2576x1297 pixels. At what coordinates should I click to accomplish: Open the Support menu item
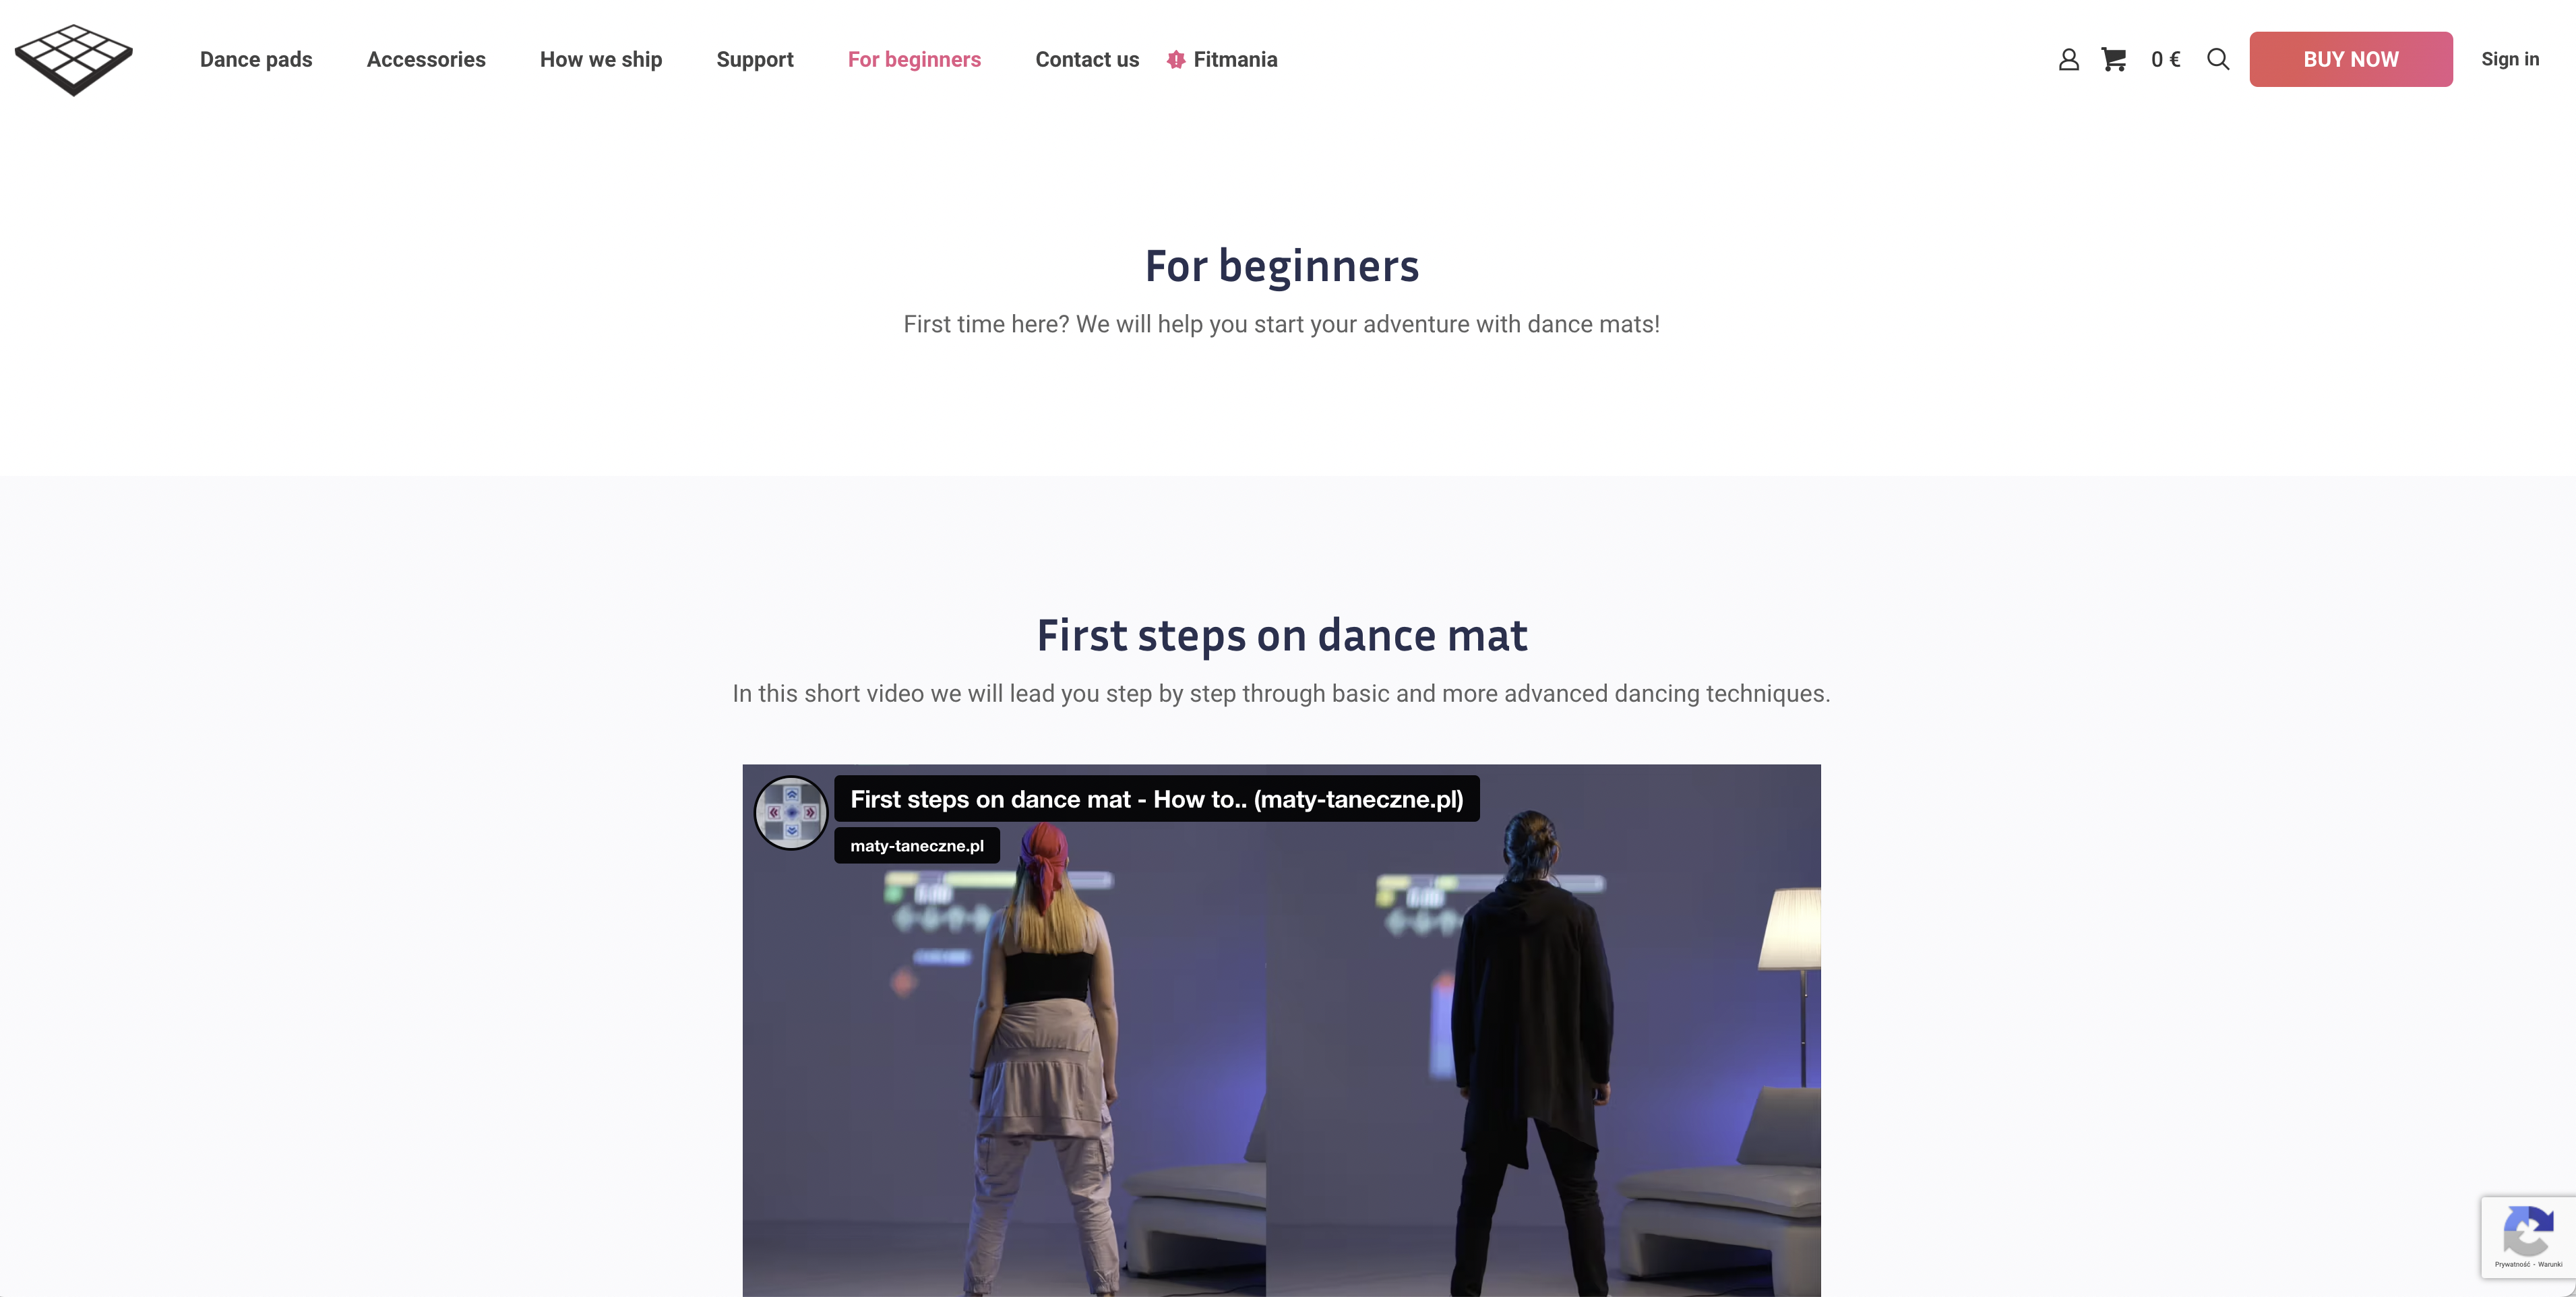pyautogui.click(x=755, y=60)
